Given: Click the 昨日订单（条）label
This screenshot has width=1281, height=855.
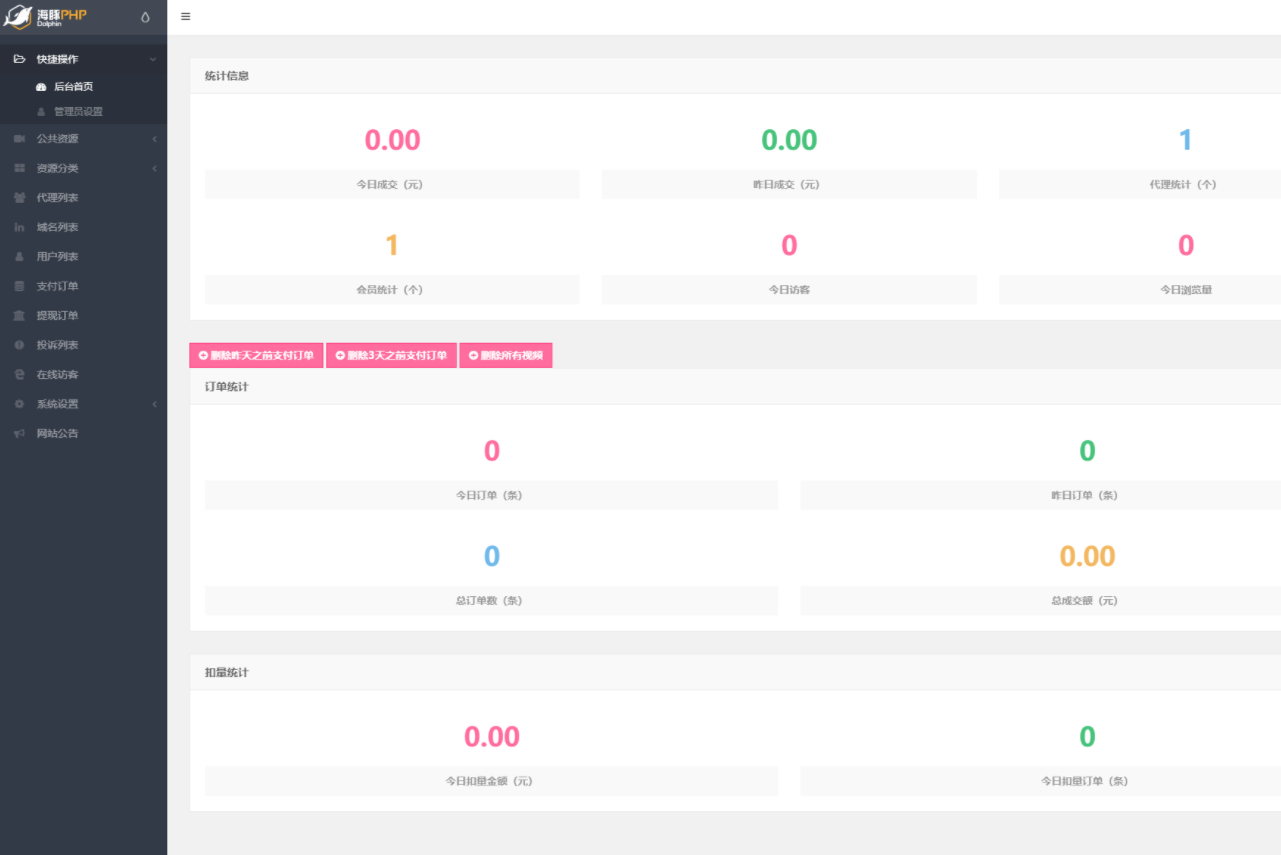Looking at the screenshot, I should pyautogui.click(x=1085, y=496).
